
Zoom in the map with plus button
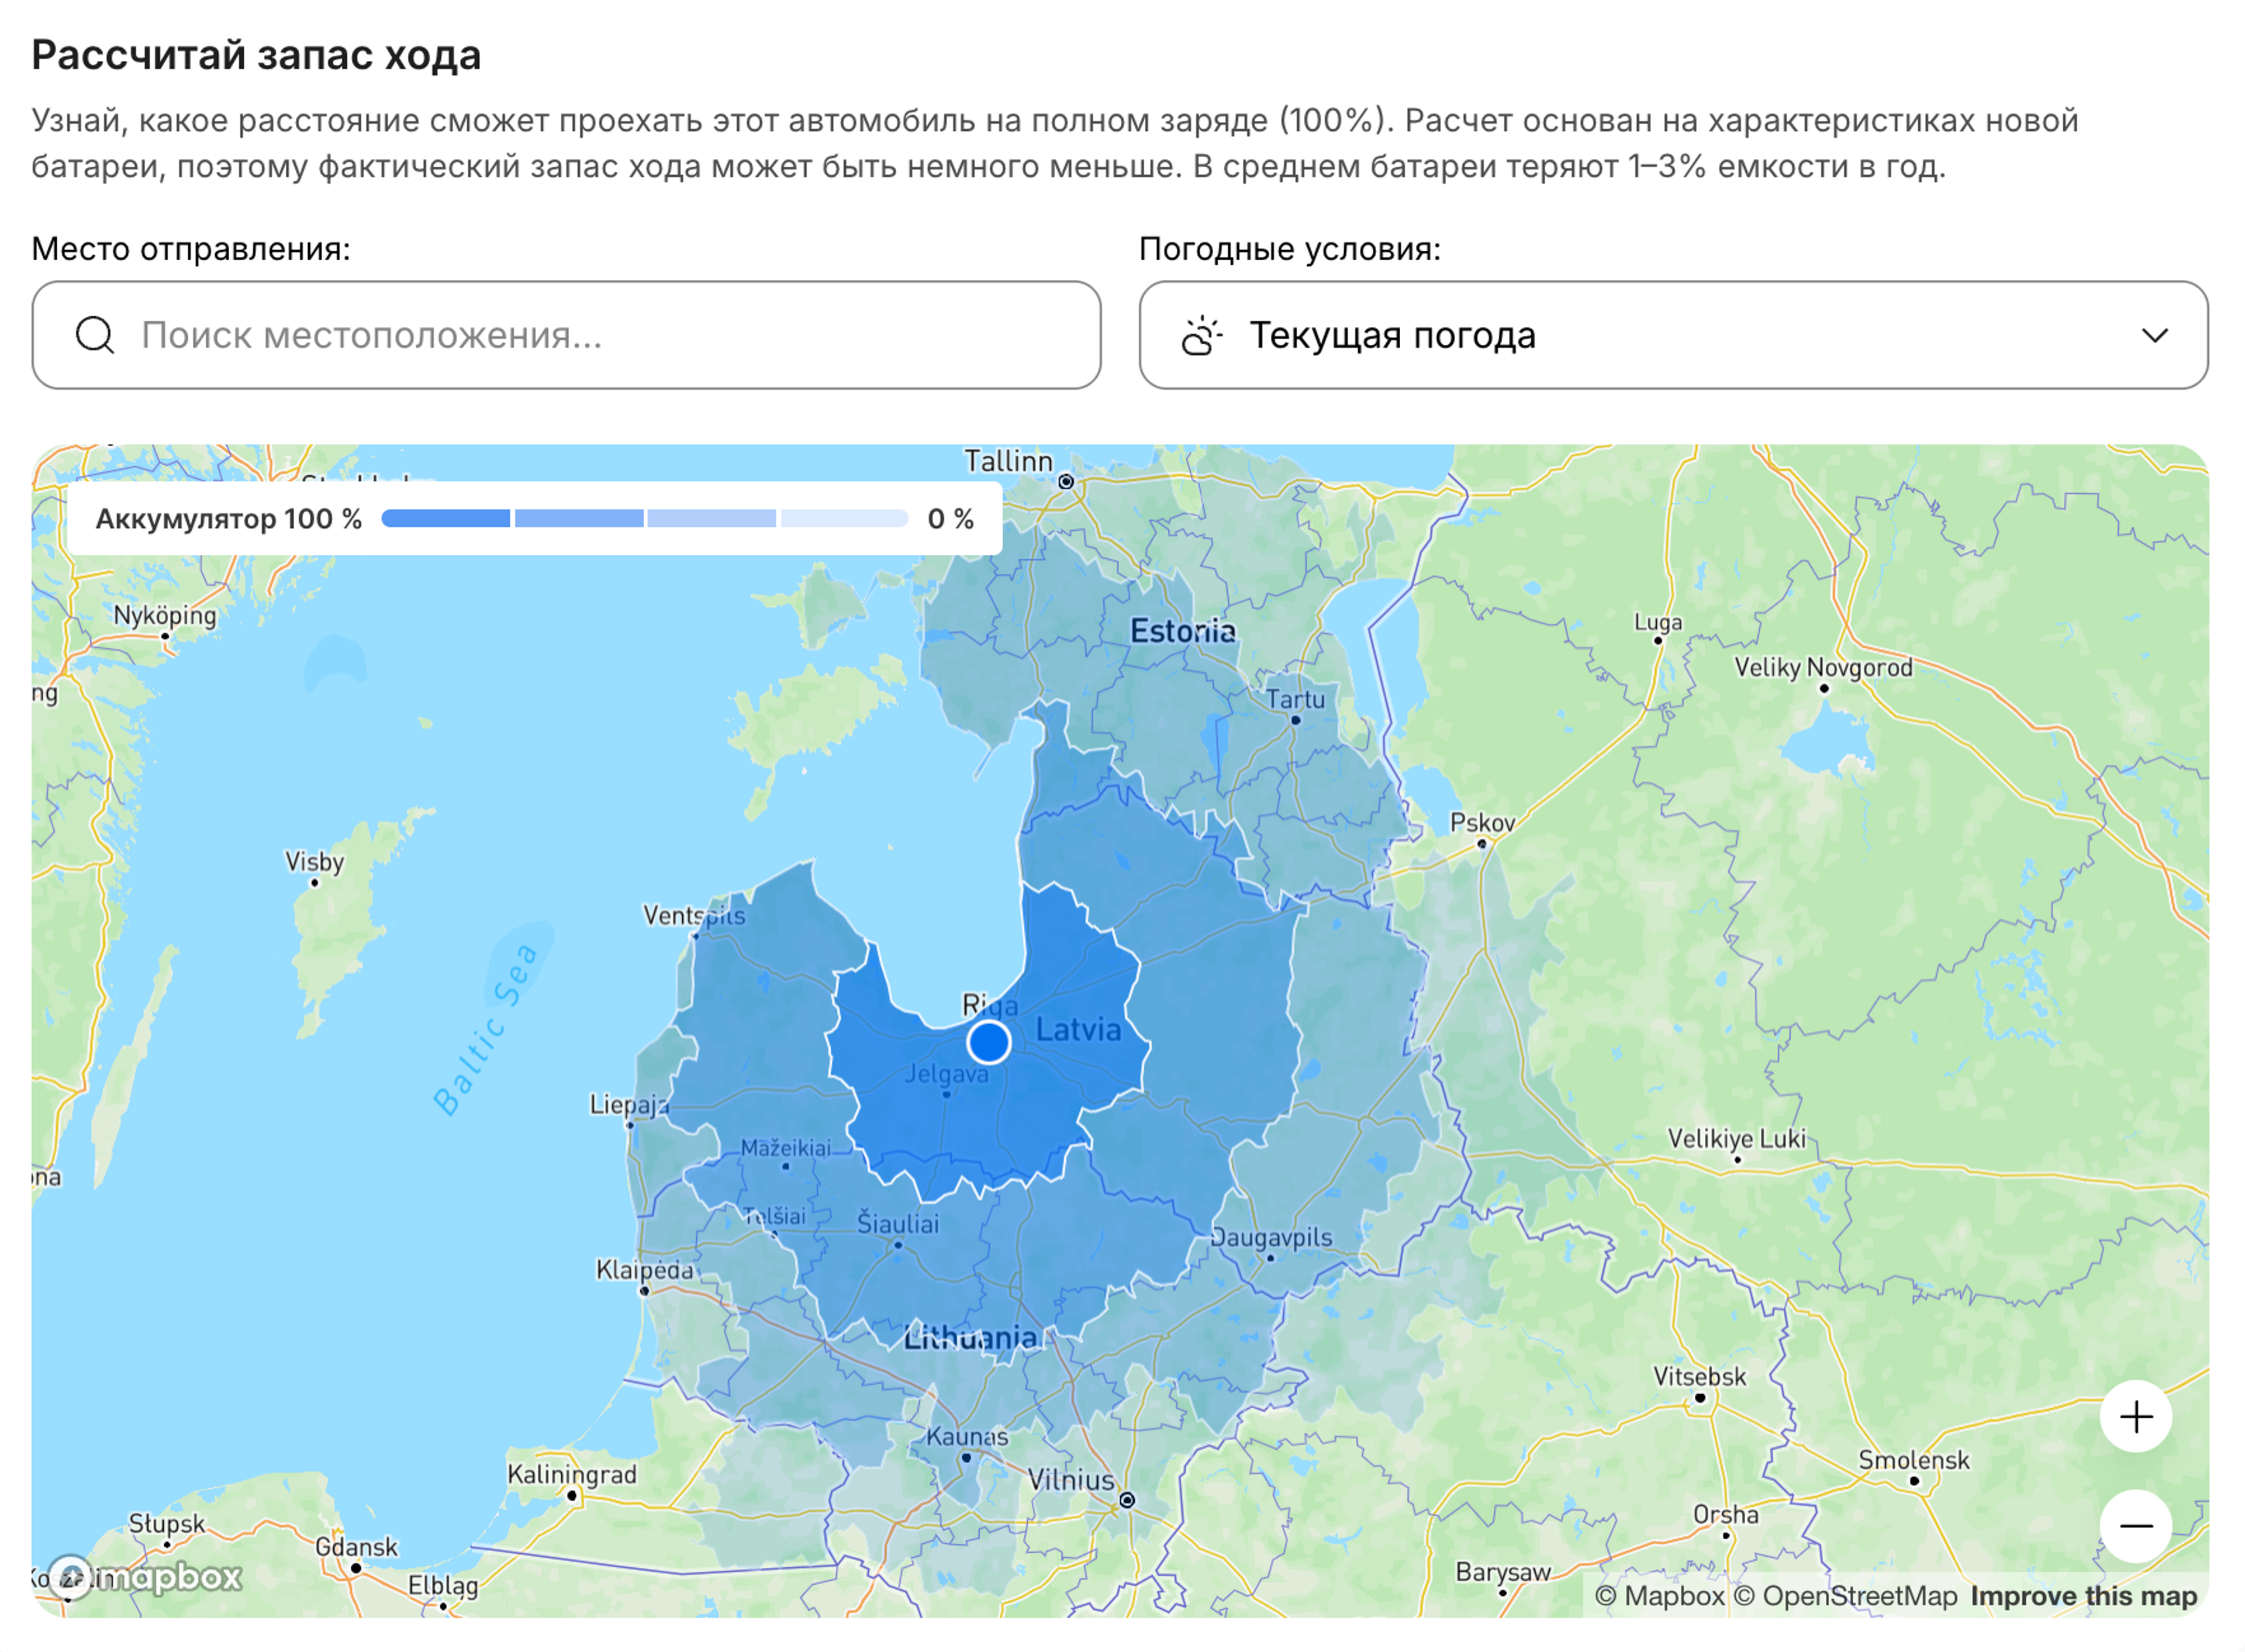(2135, 1416)
